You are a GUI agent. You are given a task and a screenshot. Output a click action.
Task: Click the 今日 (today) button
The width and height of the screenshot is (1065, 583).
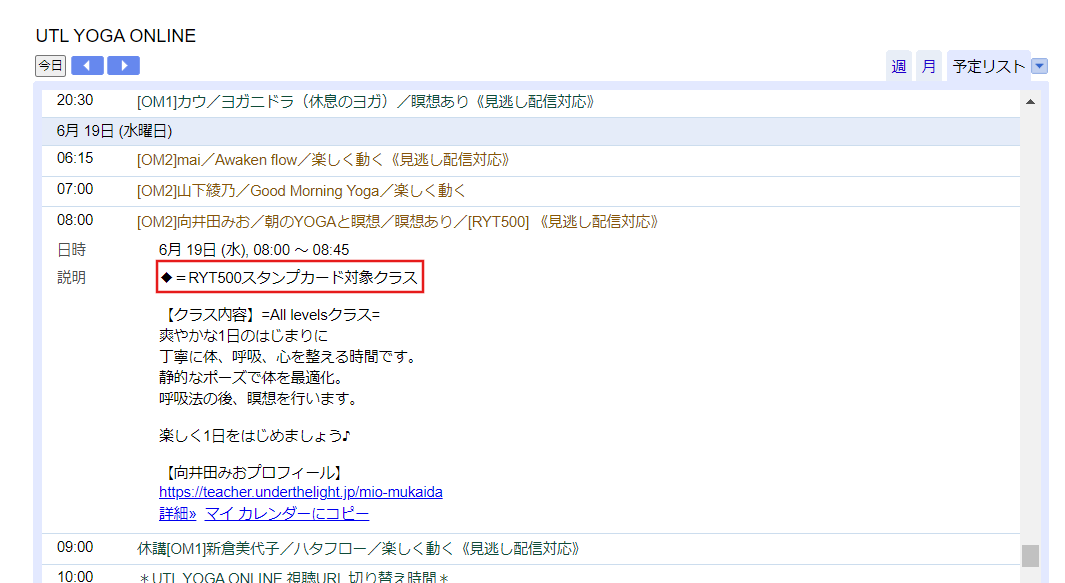(50, 66)
